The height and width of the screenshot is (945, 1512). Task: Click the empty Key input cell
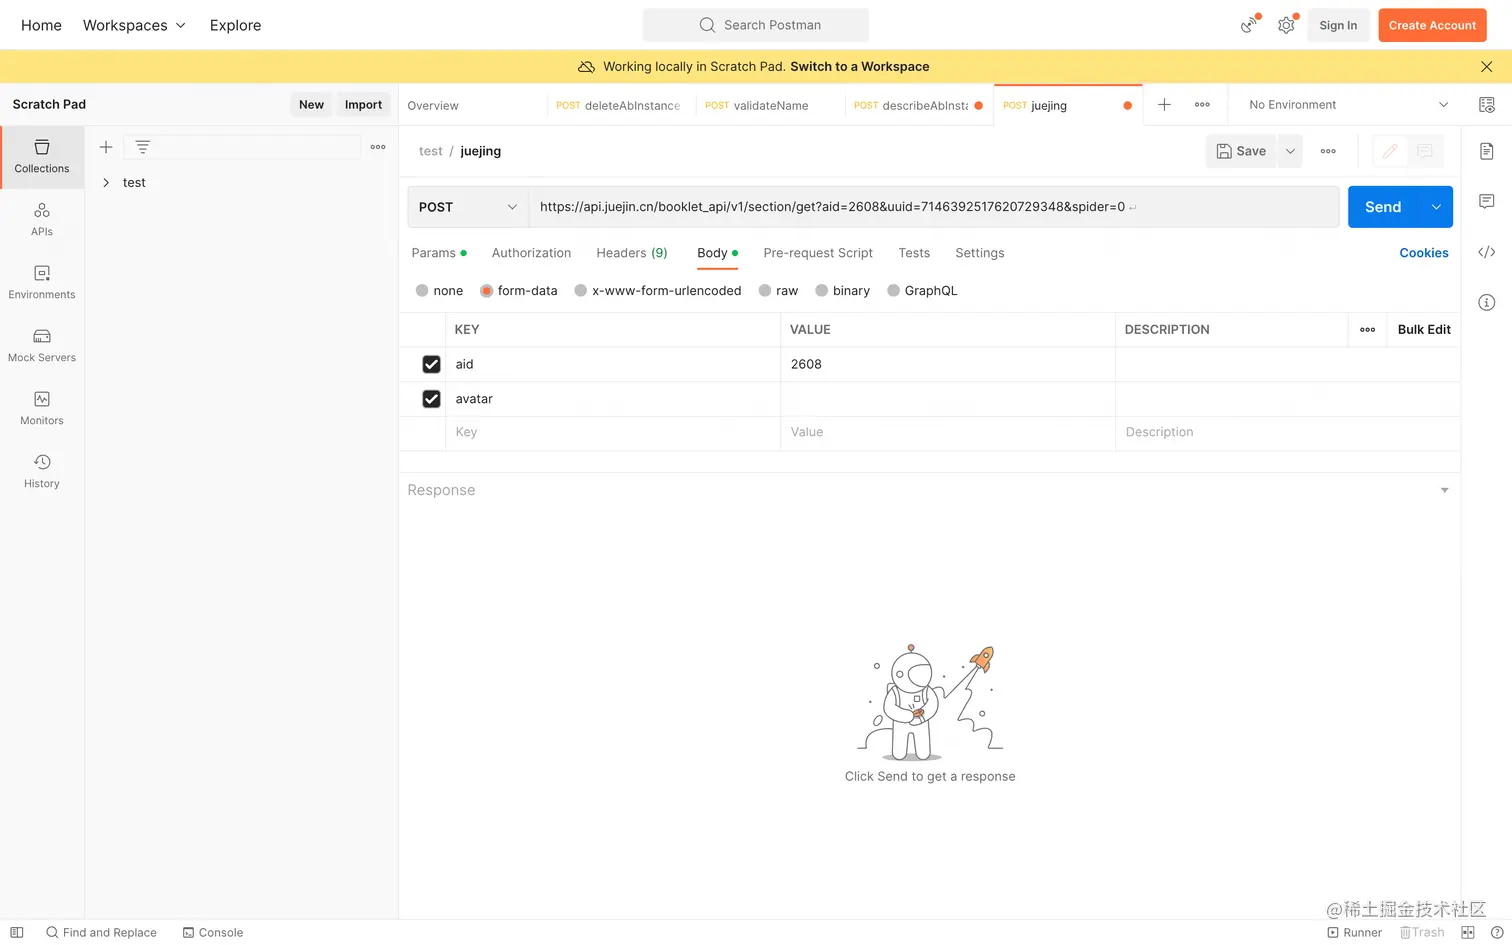coord(613,433)
